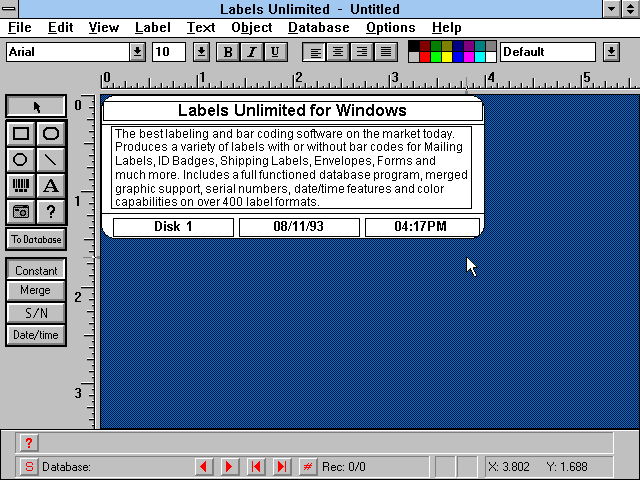
Task: Jump to first database record
Action: click(256, 467)
